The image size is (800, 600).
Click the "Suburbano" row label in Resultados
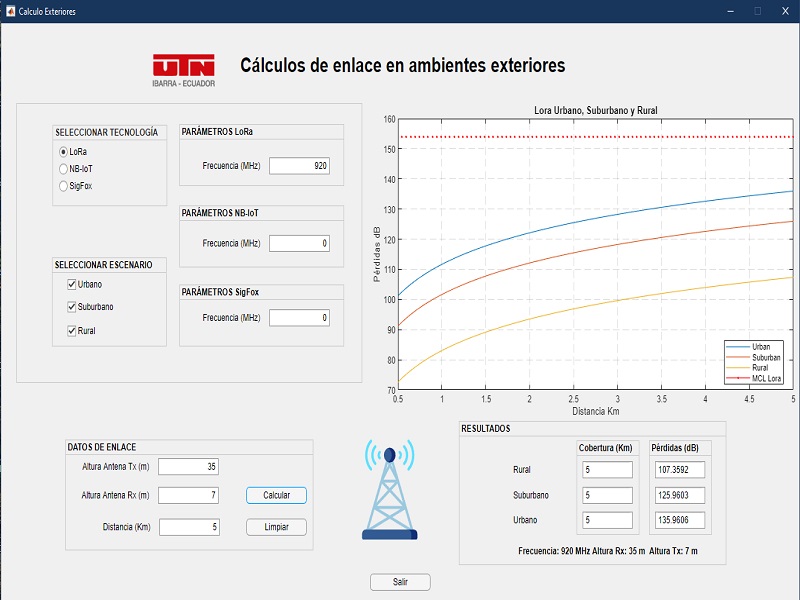point(531,495)
